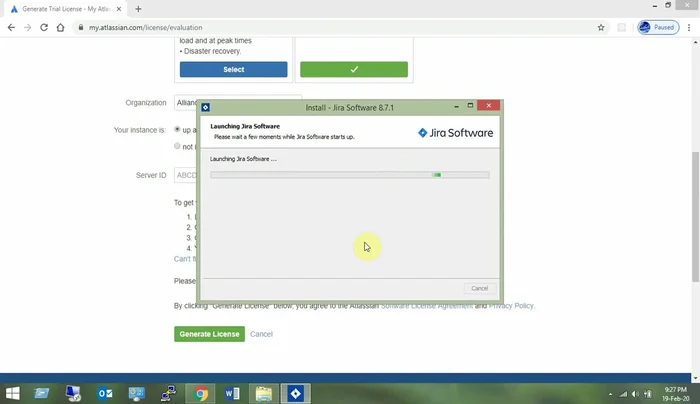Screen dimensions: 700x404
Task: Click Cancel in the Jira installer
Action: point(479,288)
